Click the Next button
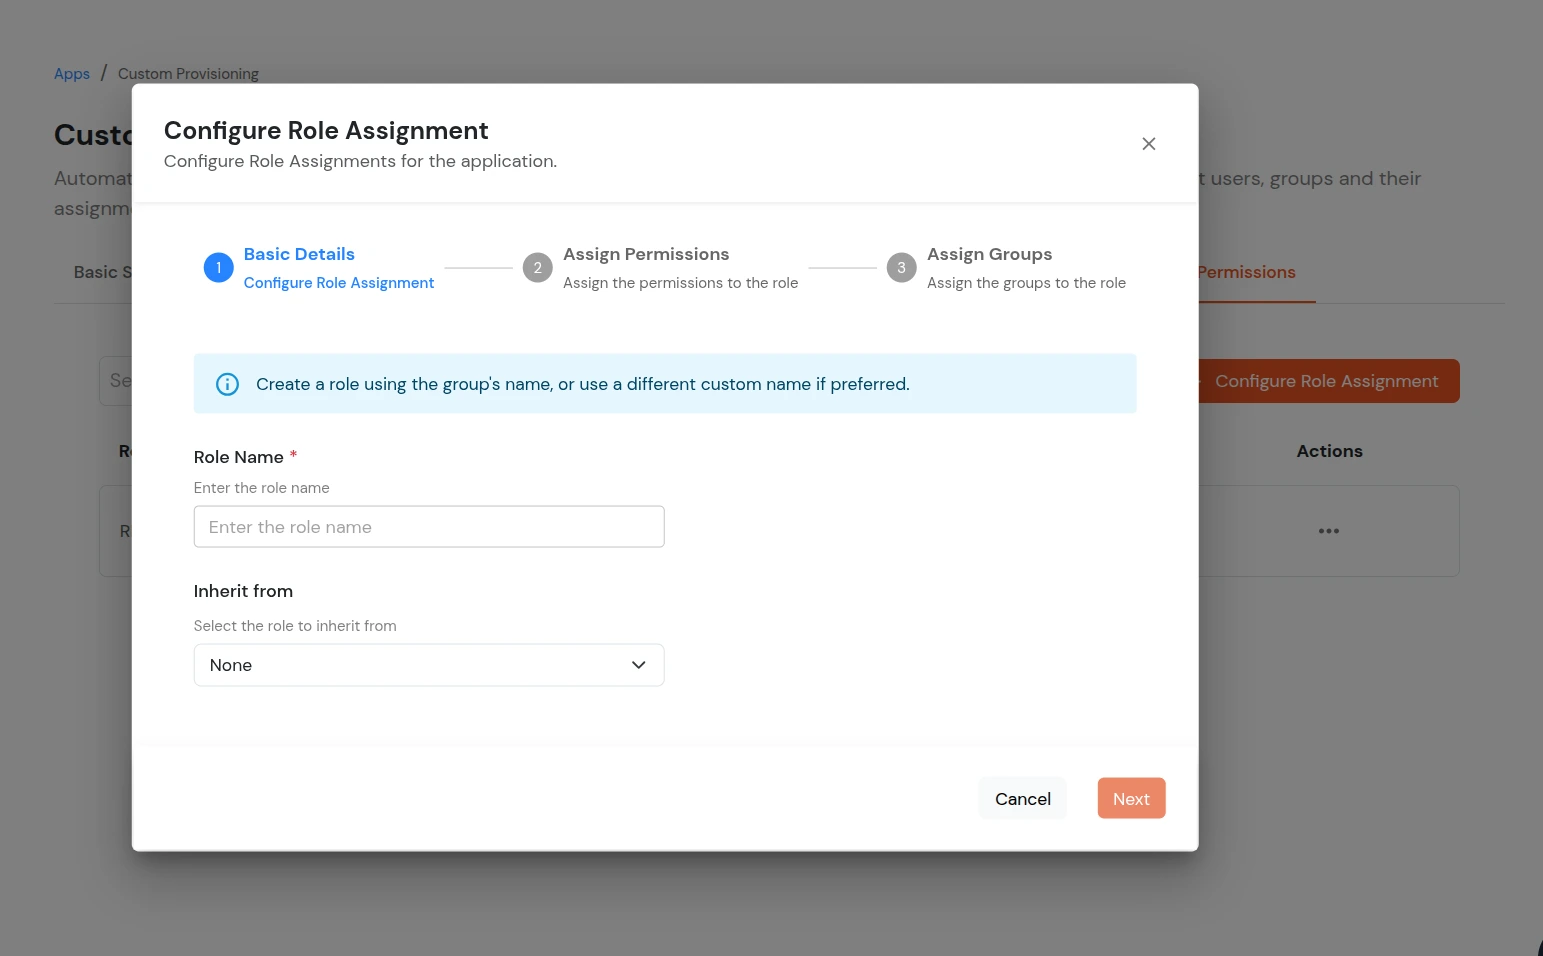 pos(1130,798)
